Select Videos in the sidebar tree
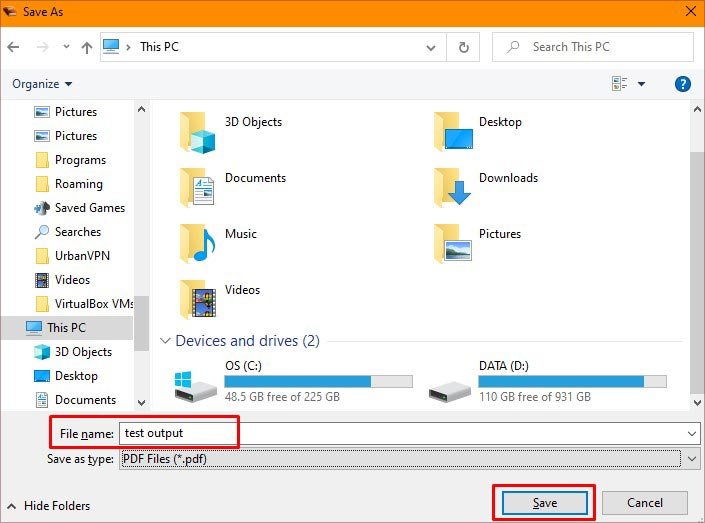This screenshot has height=523, width=705. tap(62, 280)
